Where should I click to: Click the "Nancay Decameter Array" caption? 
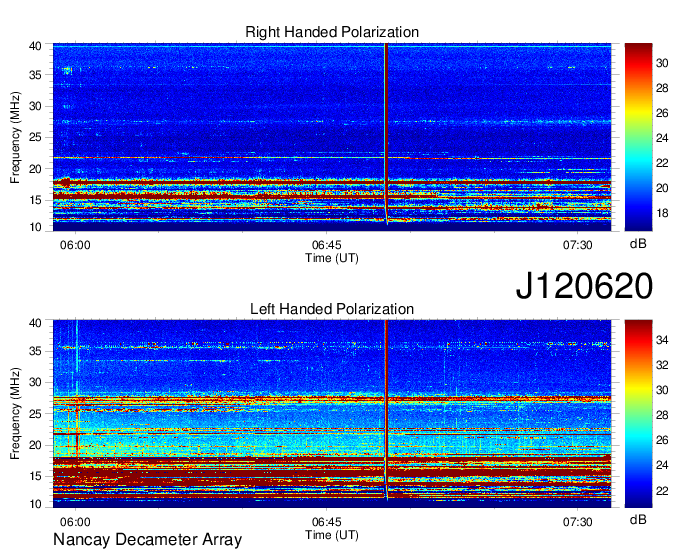tap(147, 539)
